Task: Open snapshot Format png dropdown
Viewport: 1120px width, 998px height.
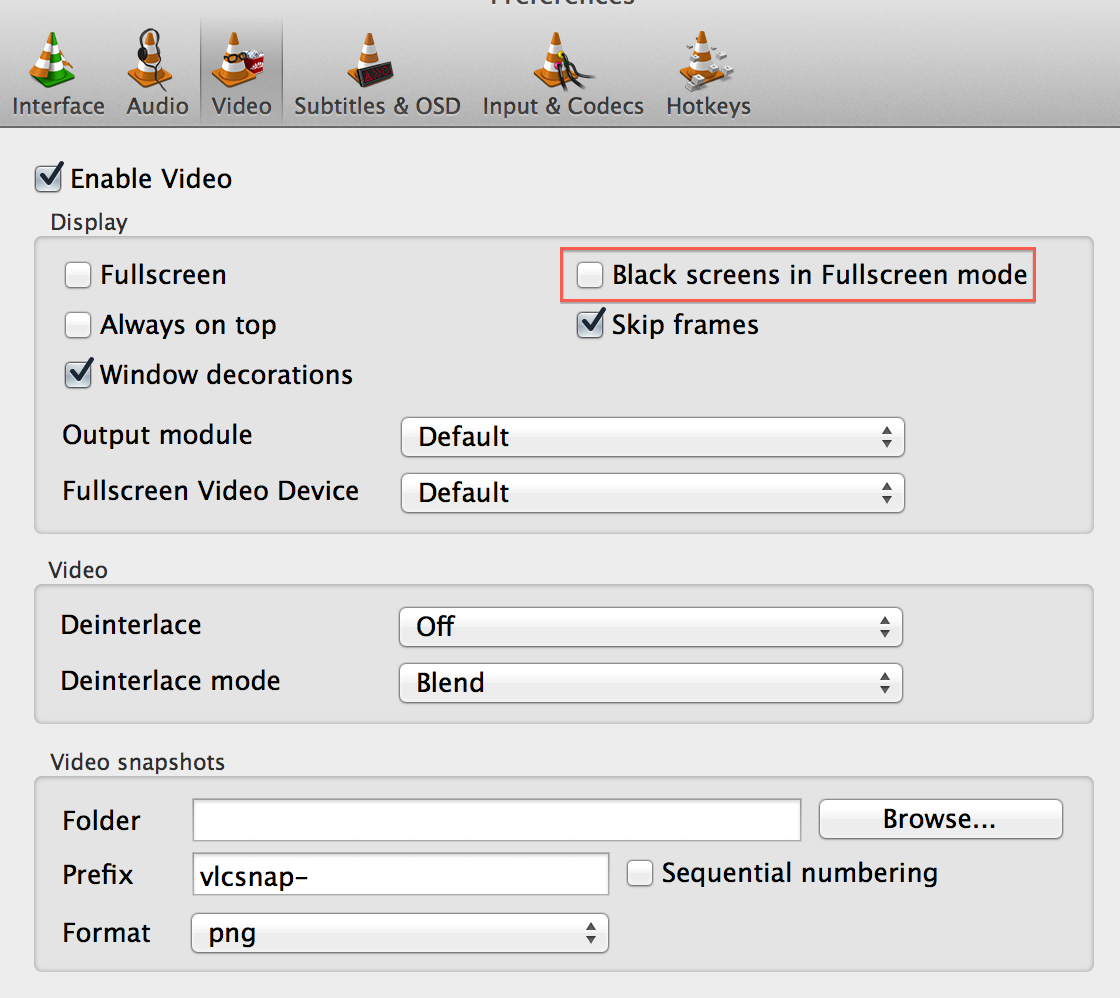Action: 400,933
